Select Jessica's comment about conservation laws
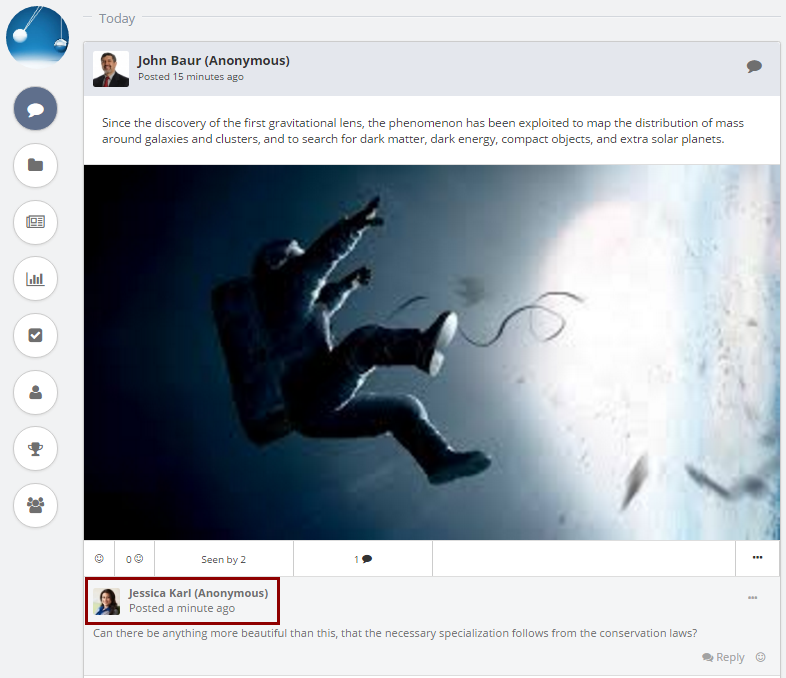The width and height of the screenshot is (786, 678). [395, 633]
